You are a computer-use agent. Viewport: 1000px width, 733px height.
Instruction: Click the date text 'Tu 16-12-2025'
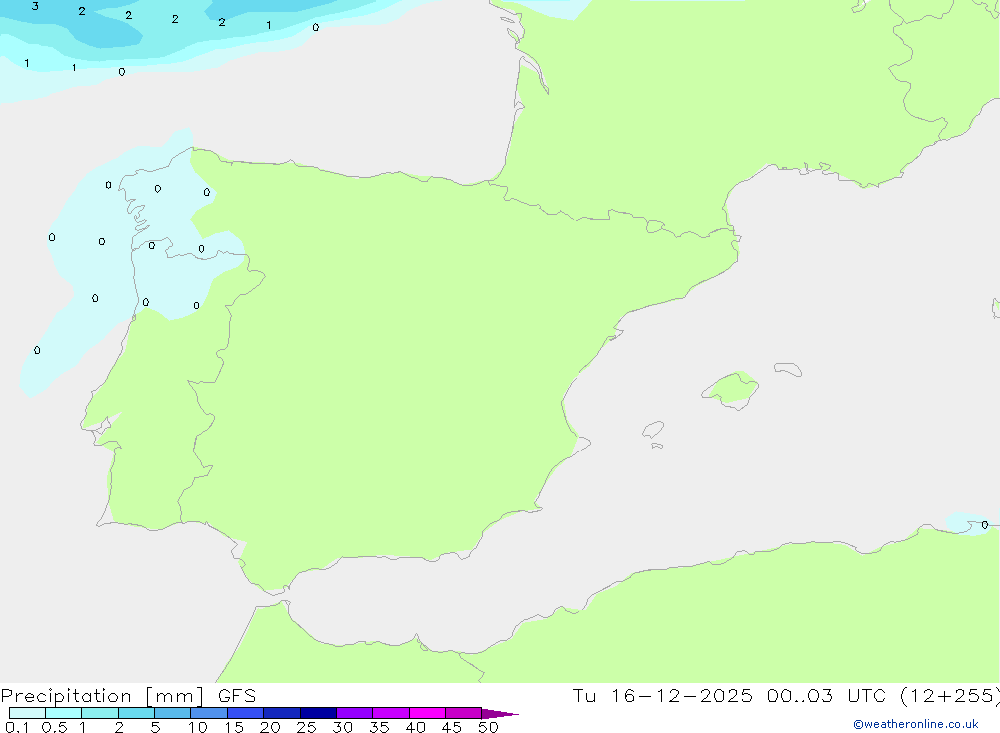[x=662, y=696]
